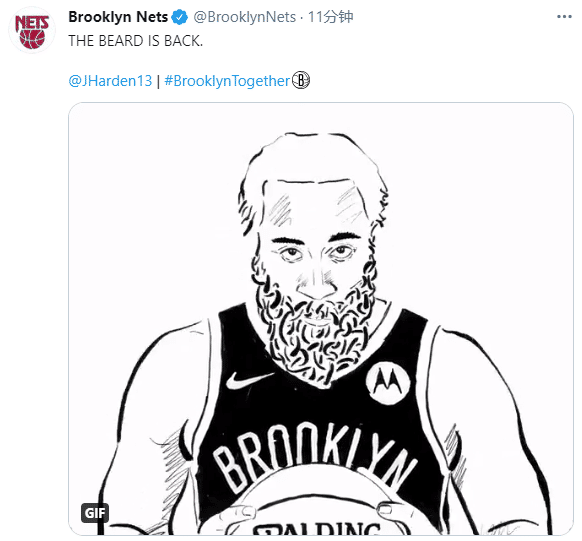
Task: Play the animation using the GIF badge
Action: [x=95, y=513]
